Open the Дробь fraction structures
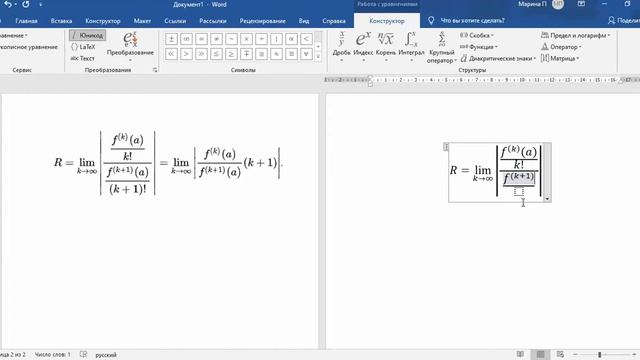The image size is (640, 360). coord(342,46)
